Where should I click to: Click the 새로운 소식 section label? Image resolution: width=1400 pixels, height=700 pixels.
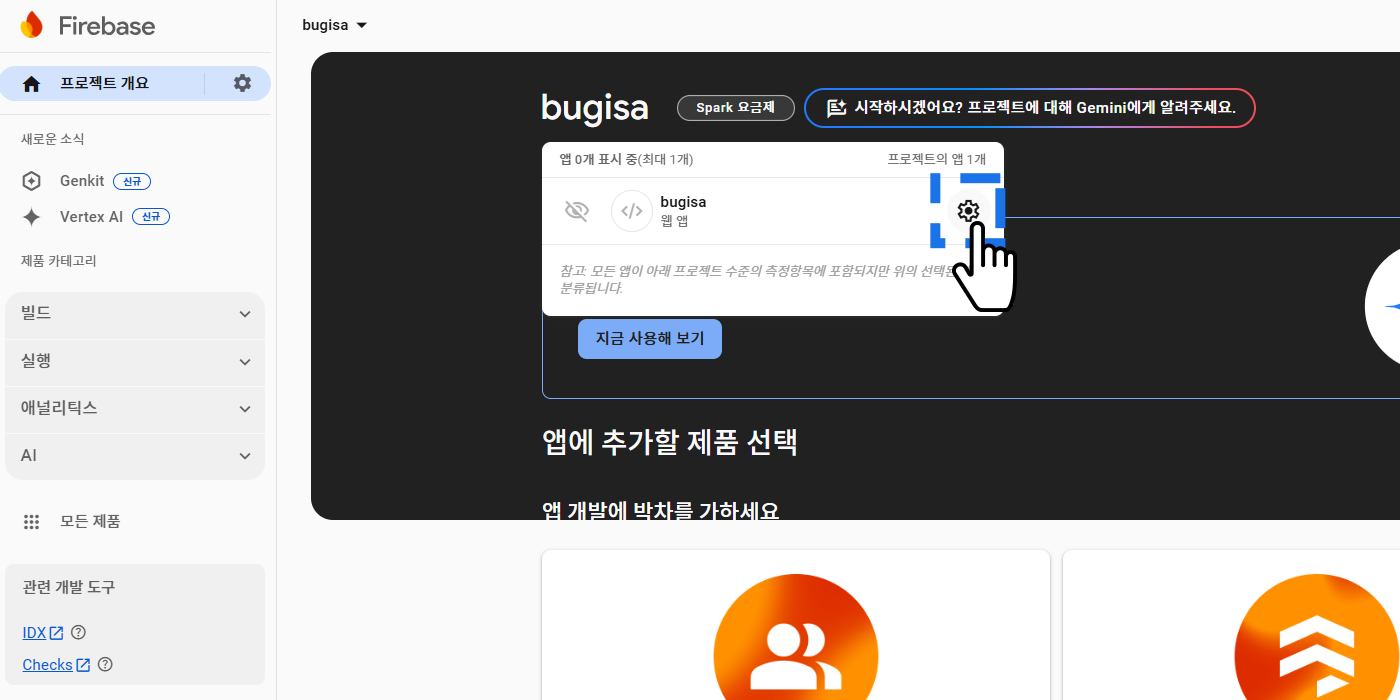[53, 139]
